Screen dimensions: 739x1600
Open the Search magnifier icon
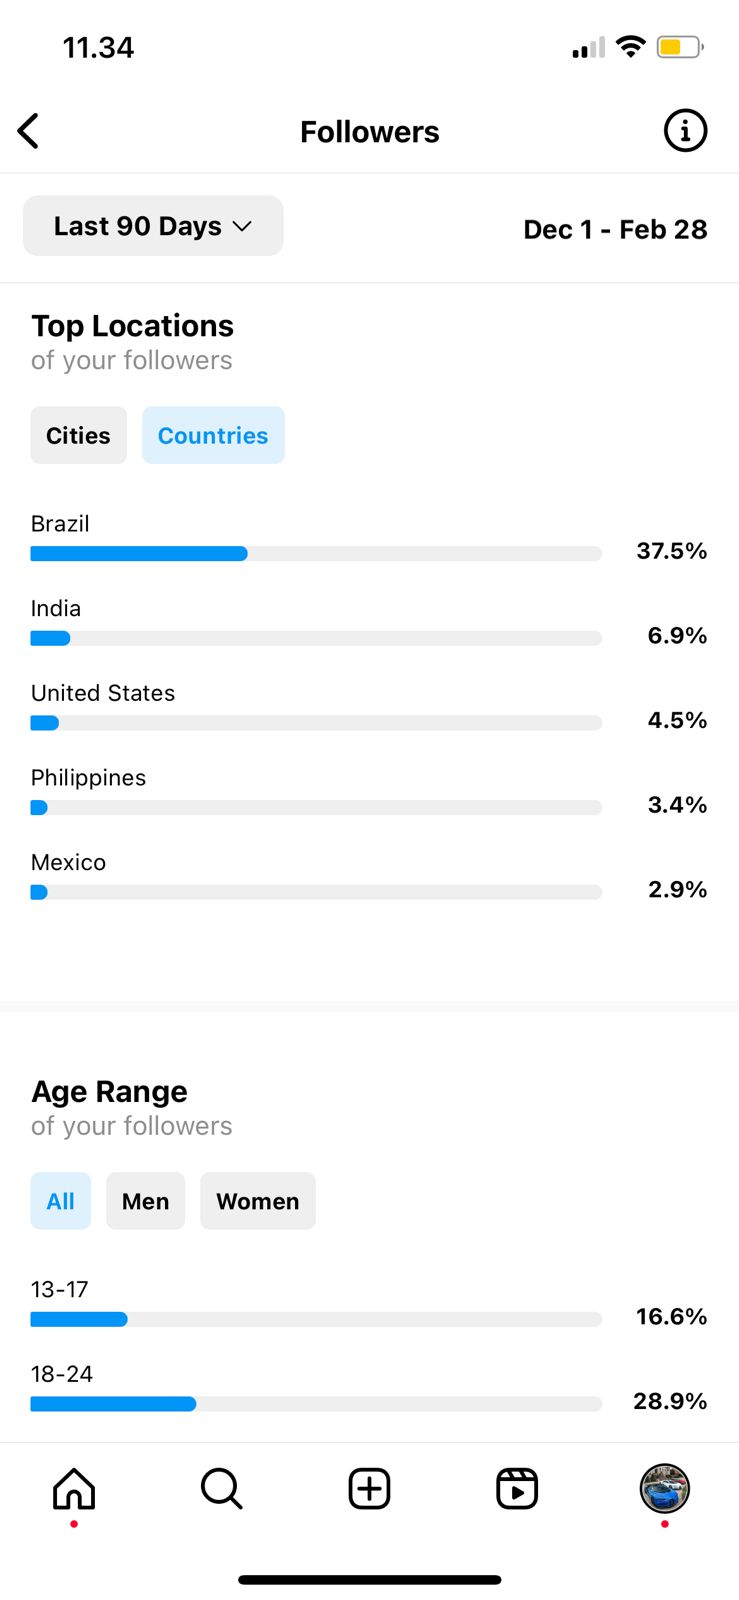[221, 1488]
